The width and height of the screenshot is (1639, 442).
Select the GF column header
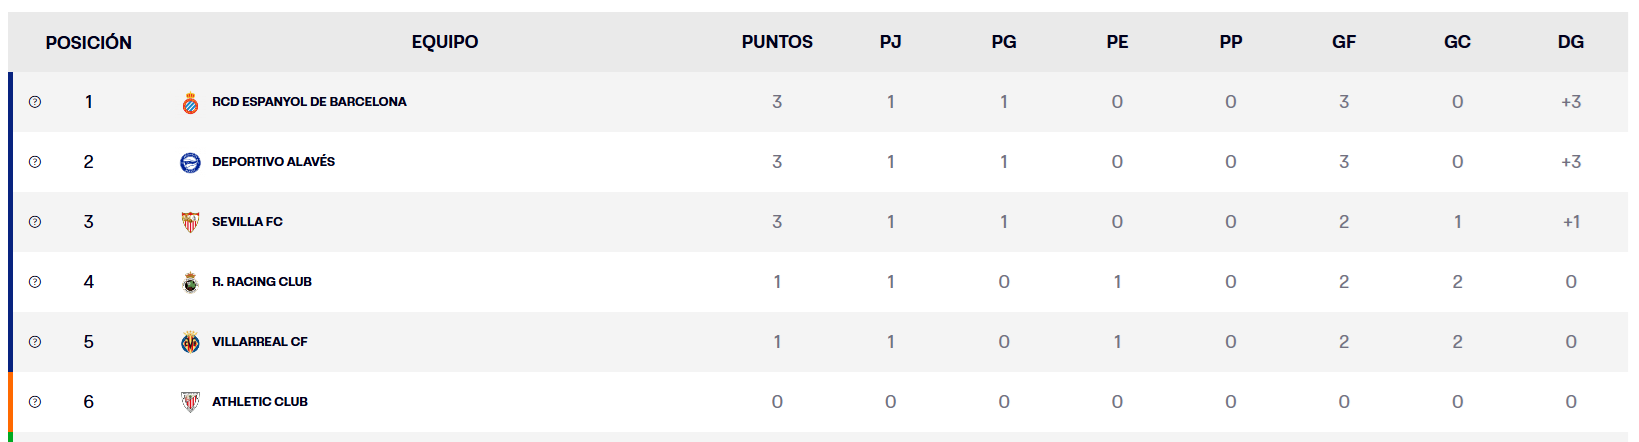pyautogui.click(x=1344, y=42)
